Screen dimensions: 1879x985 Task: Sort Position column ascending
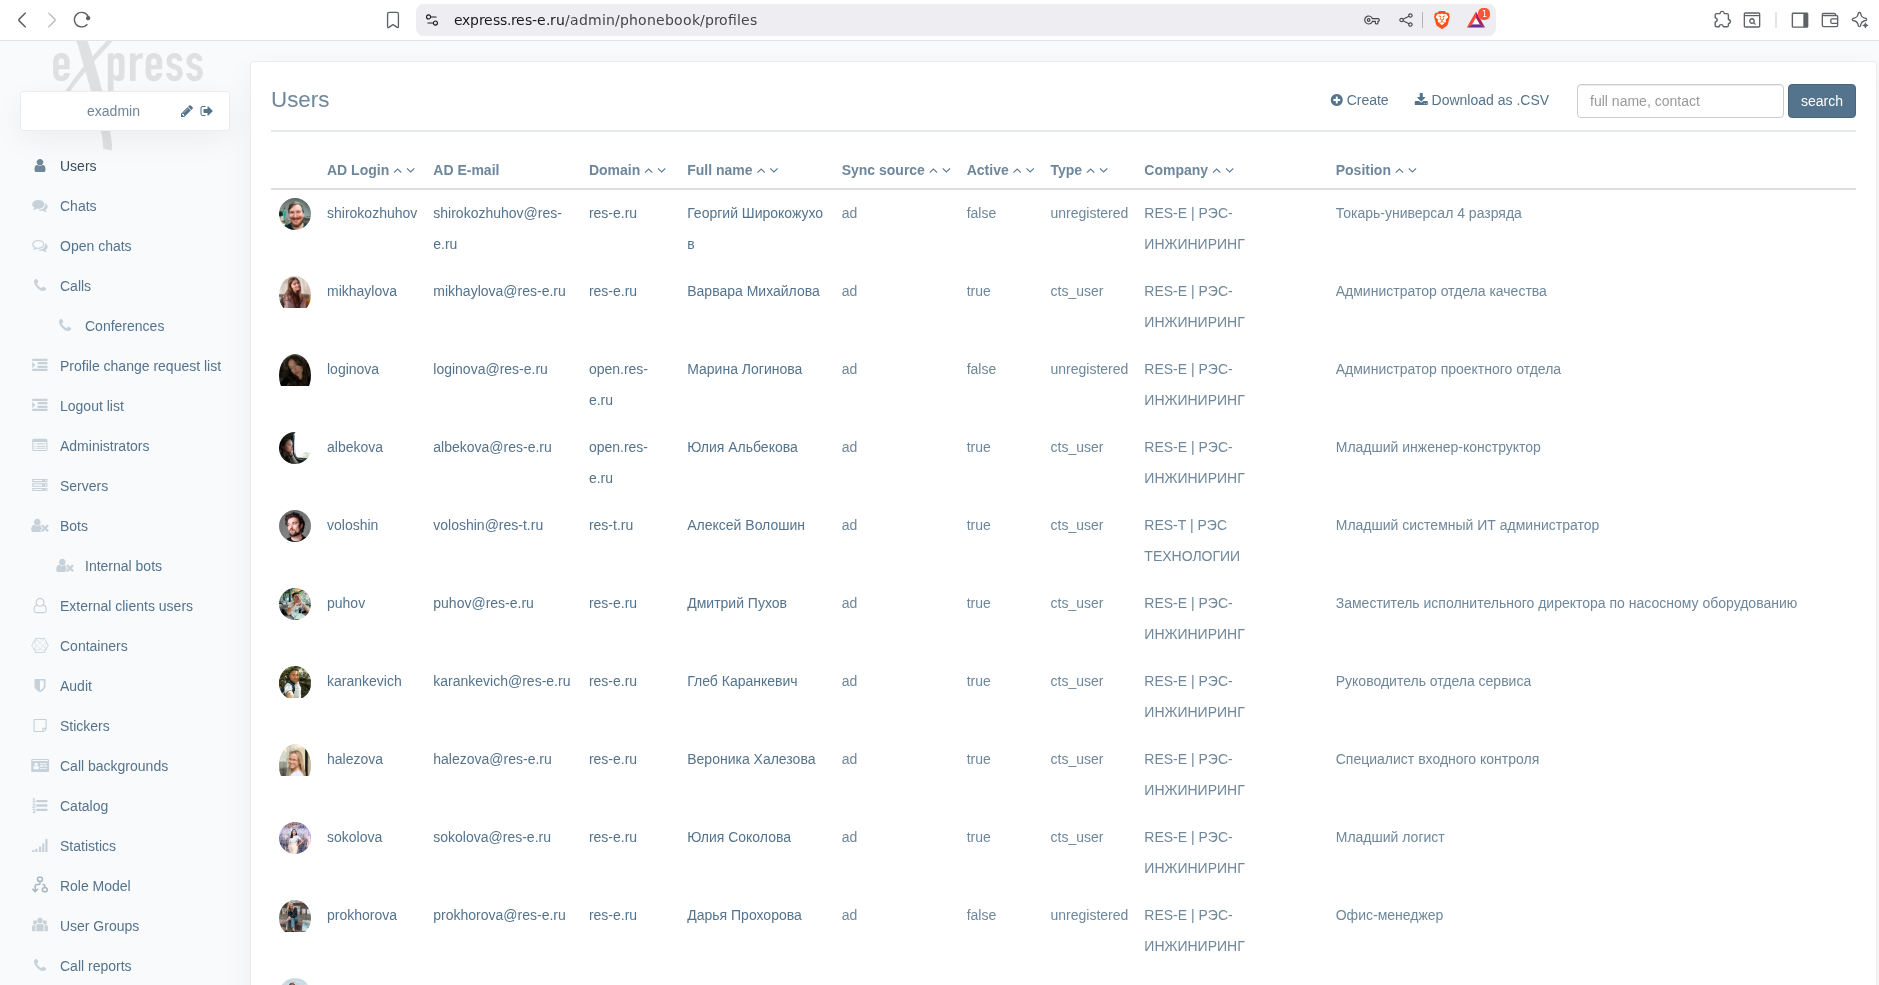click(1399, 171)
